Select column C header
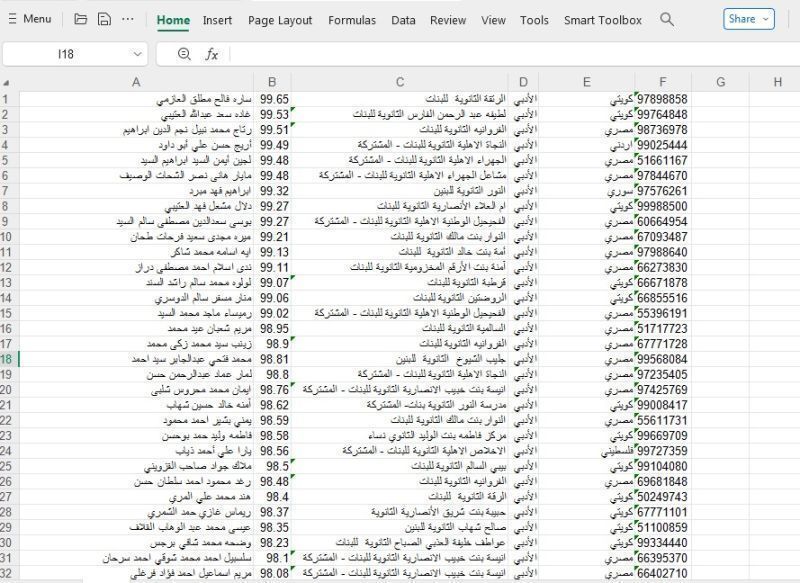This screenshot has height=583, width=800. coord(399,82)
